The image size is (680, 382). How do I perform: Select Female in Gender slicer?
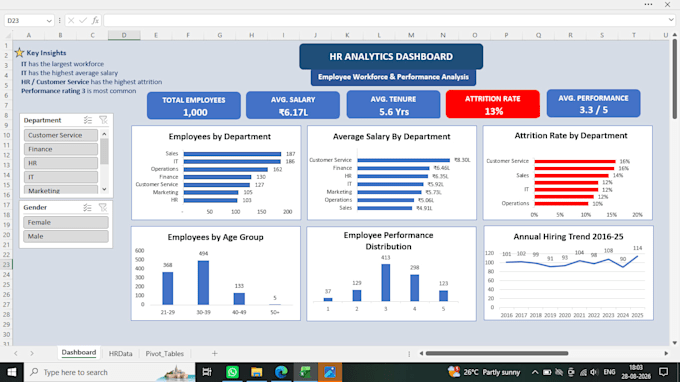66,222
